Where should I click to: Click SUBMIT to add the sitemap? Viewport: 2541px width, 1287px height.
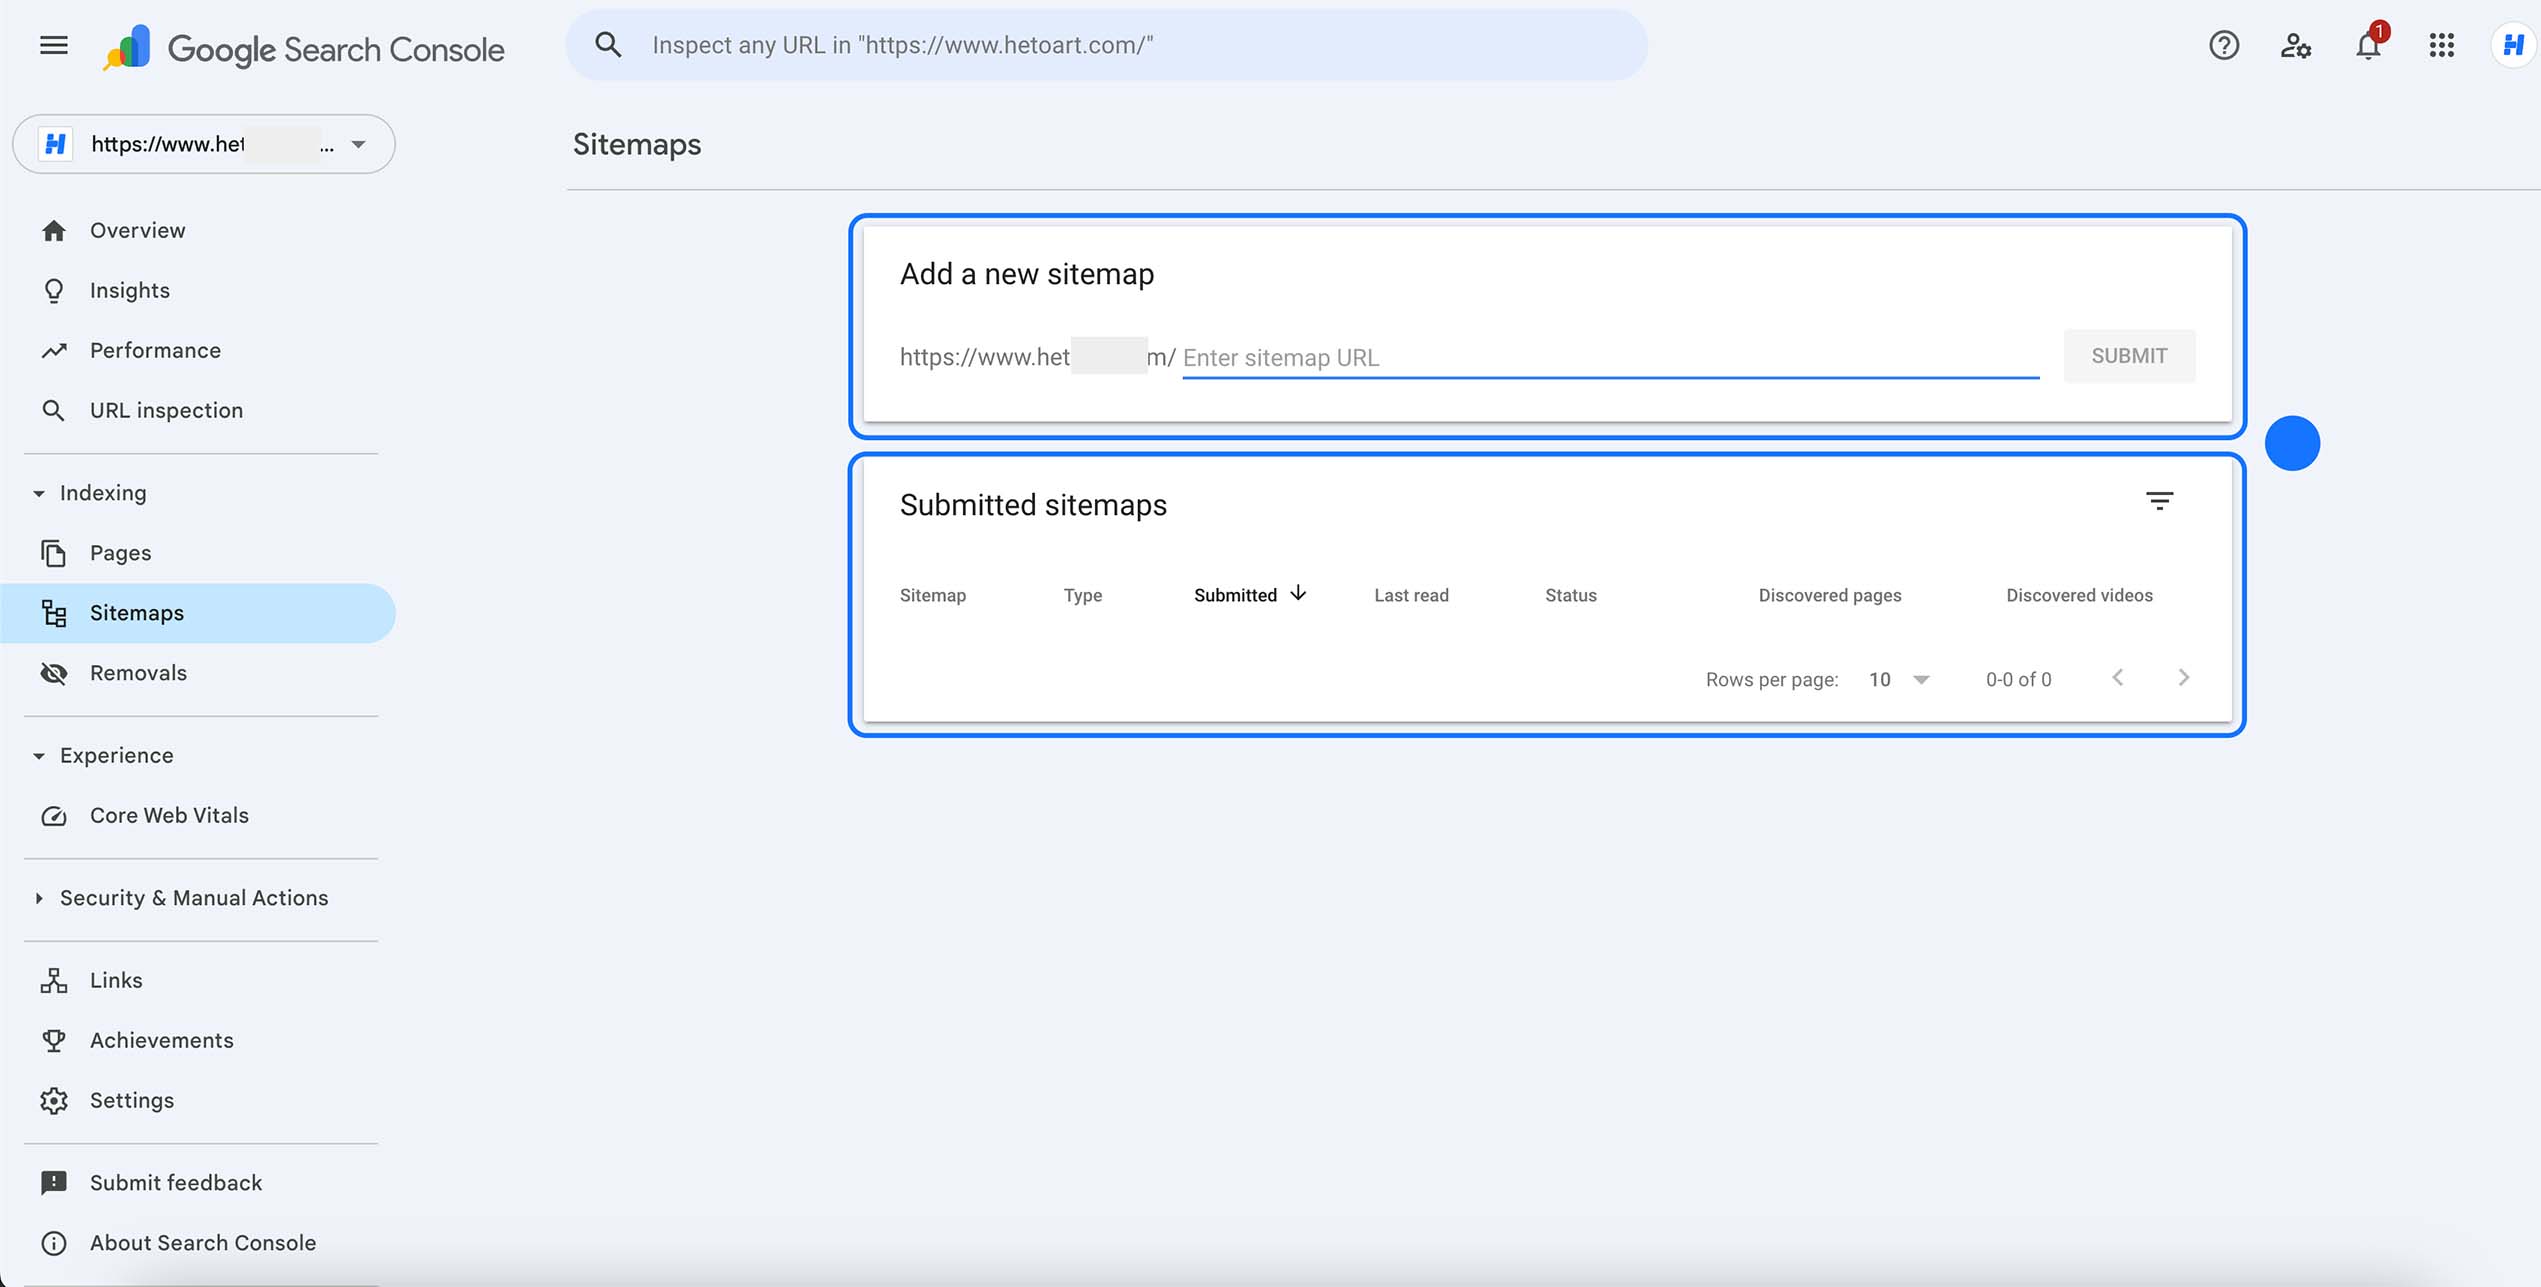point(2129,355)
